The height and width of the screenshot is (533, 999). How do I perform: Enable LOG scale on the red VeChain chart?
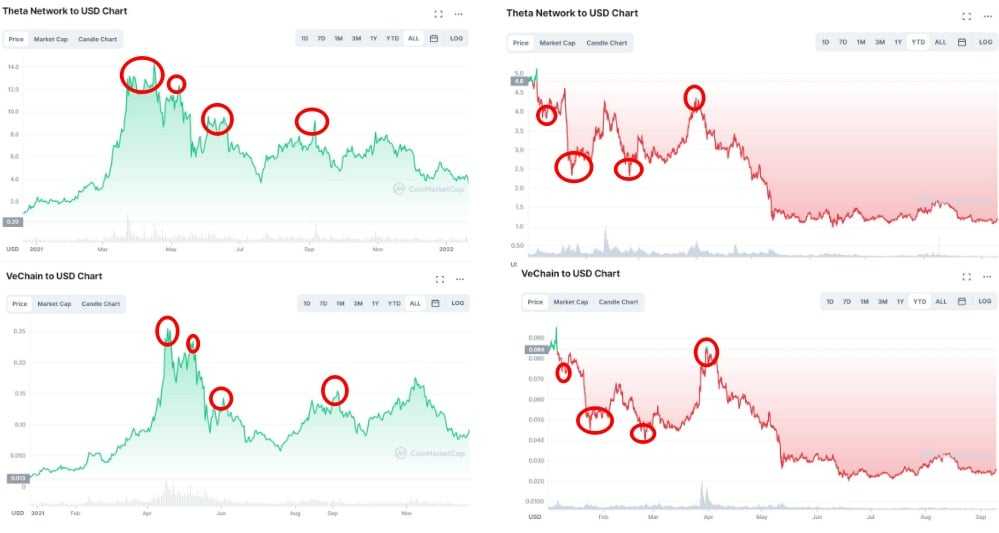pyautogui.click(x=984, y=301)
